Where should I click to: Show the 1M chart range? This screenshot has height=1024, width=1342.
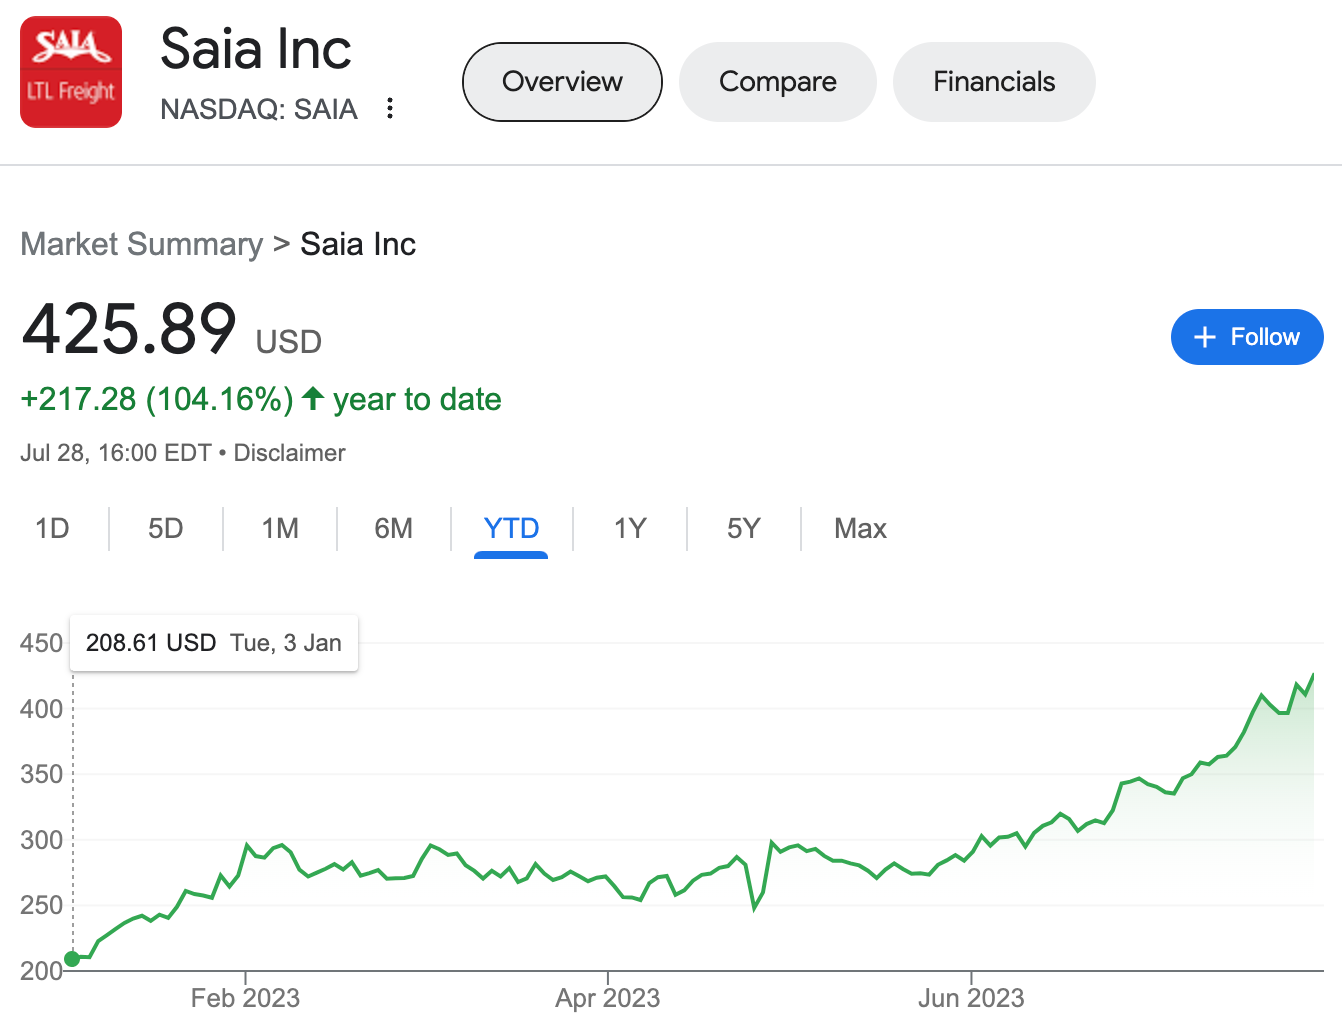point(280,528)
